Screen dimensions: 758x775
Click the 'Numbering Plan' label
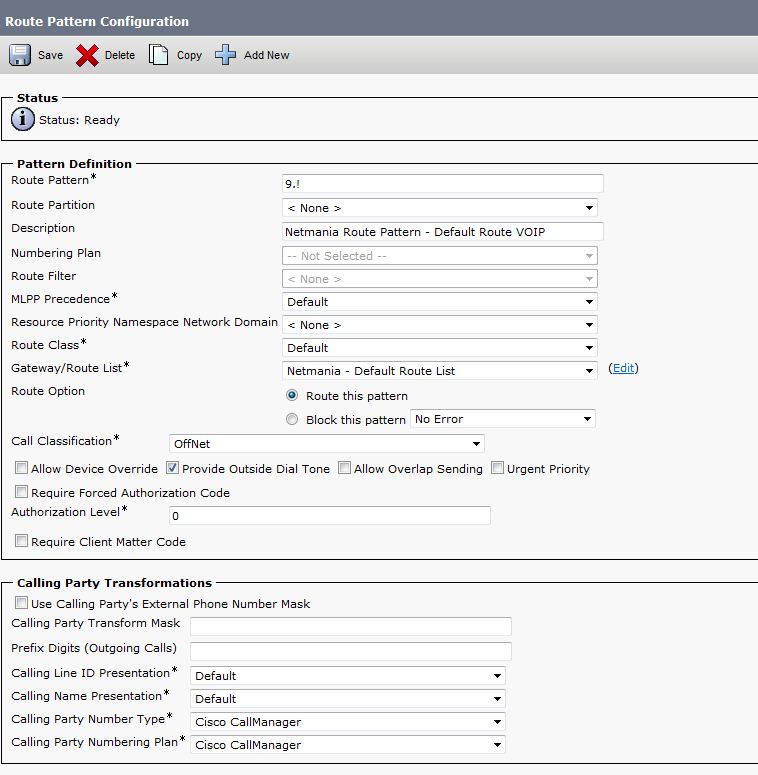56,253
